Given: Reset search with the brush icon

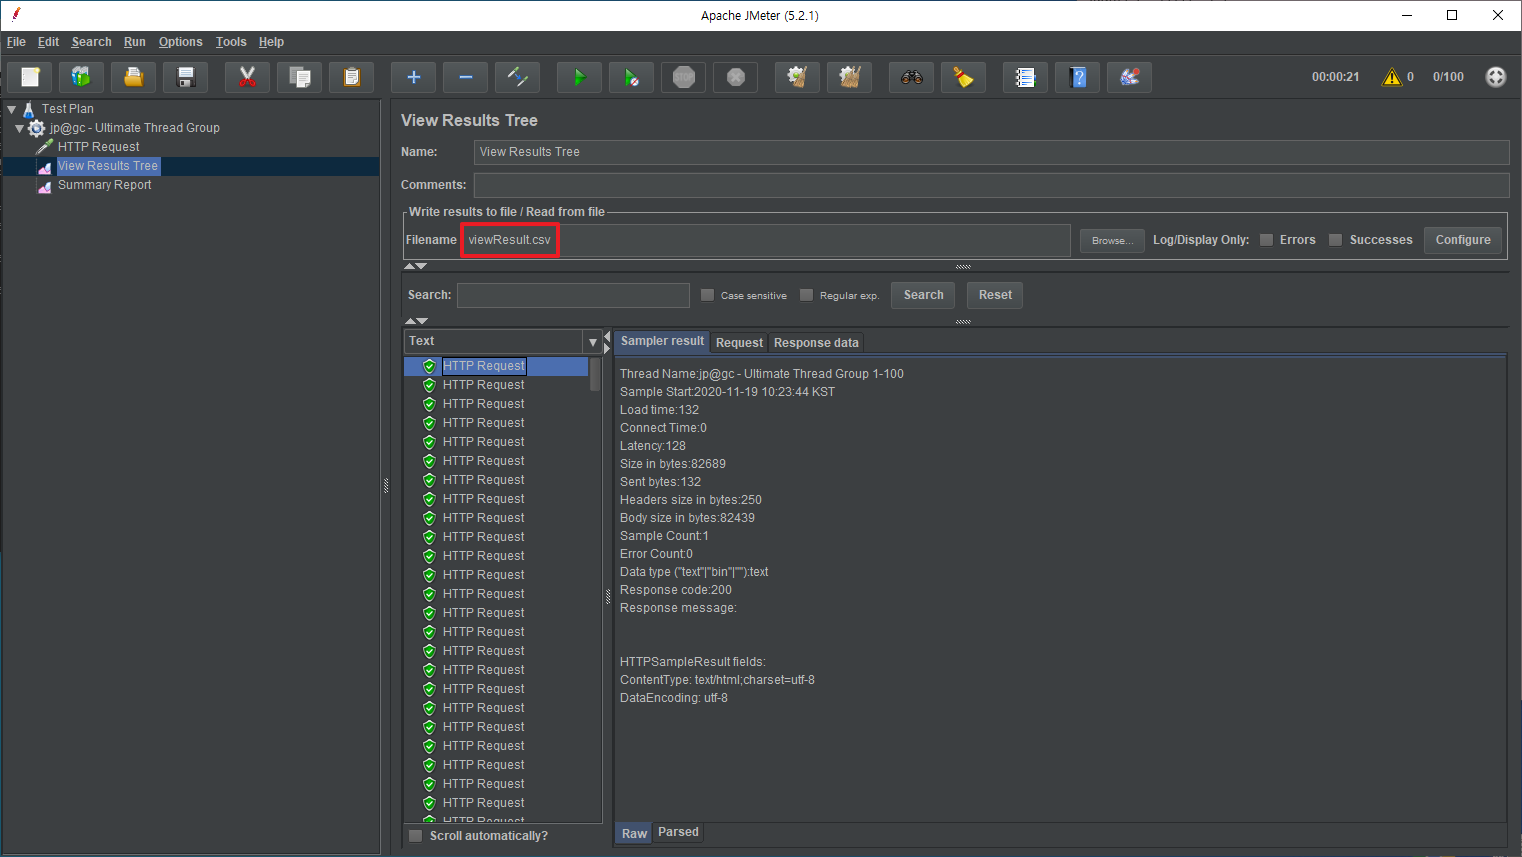Looking at the screenshot, I should (x=963, y=77).
